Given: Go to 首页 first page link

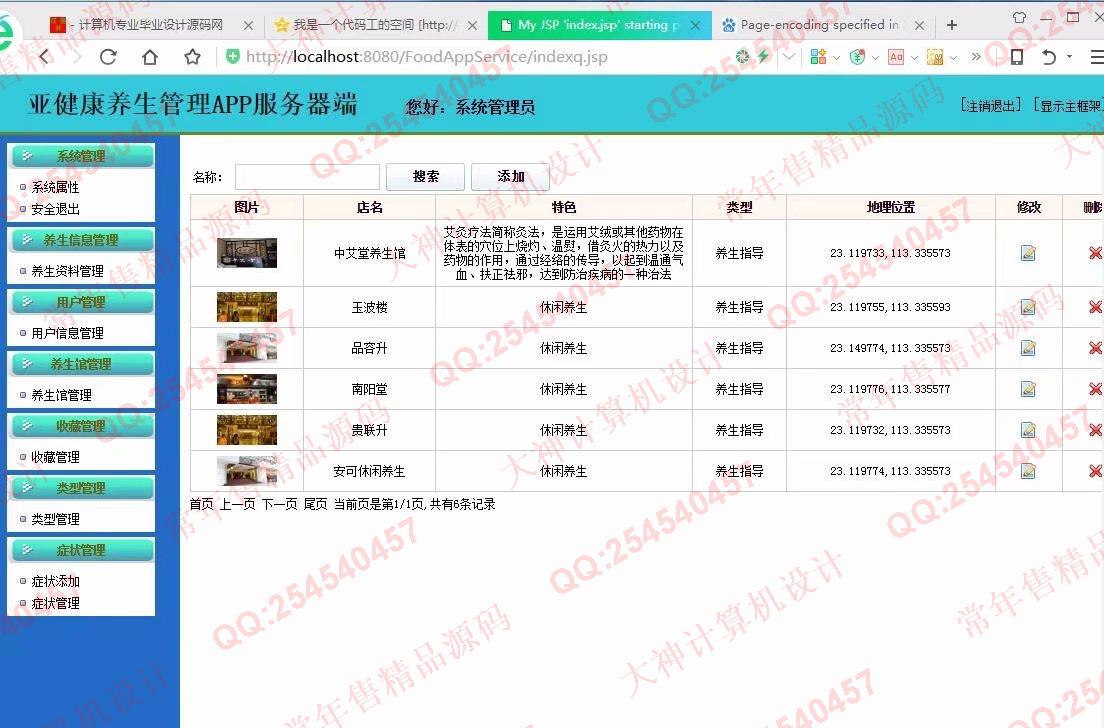Looking at the screenshot, I should [x=201, y=504].
